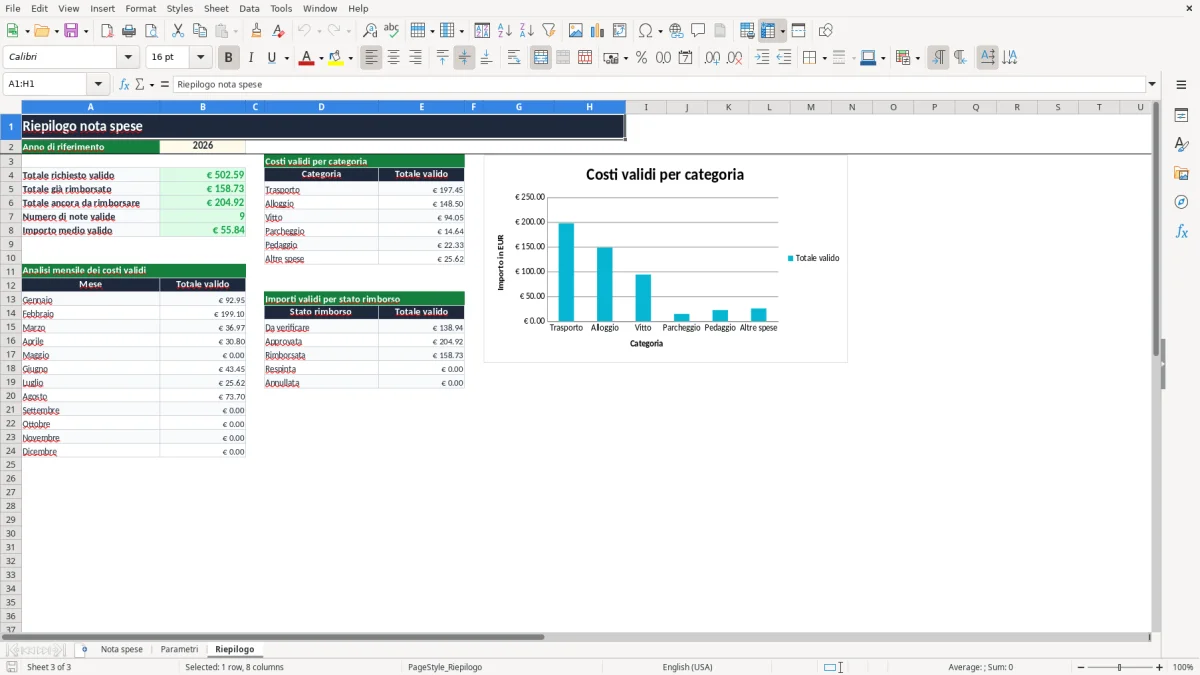
Task: Apply red Font Color swatch
Action: 306,58
